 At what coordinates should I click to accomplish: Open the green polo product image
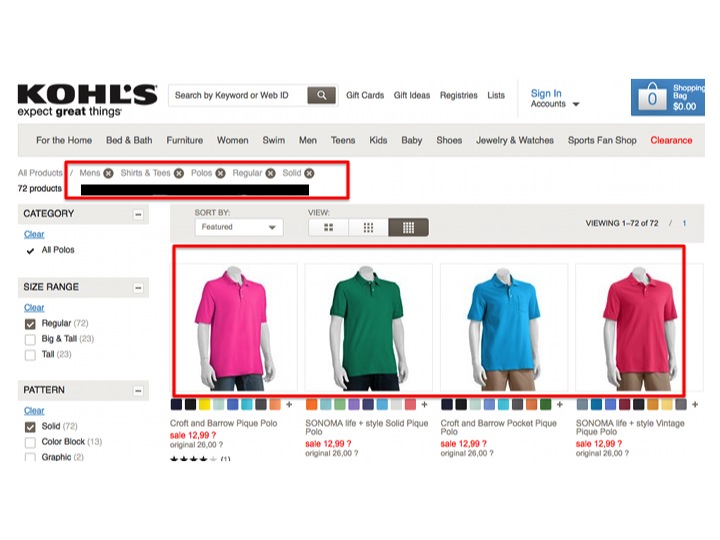pos(369,328)
